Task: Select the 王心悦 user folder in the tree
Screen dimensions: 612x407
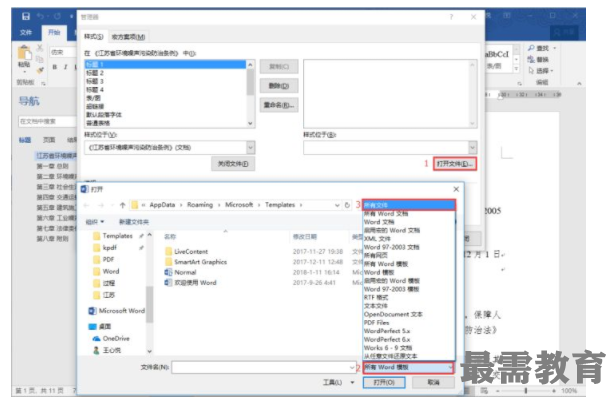Action: [x=107, y=350]
